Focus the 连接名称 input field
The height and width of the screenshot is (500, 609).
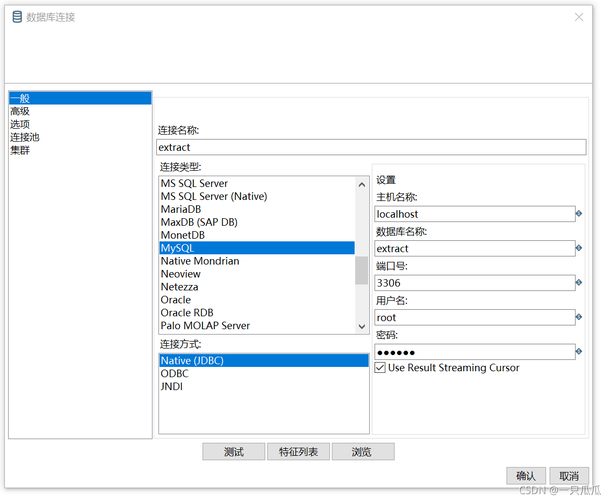coord(371,147)
